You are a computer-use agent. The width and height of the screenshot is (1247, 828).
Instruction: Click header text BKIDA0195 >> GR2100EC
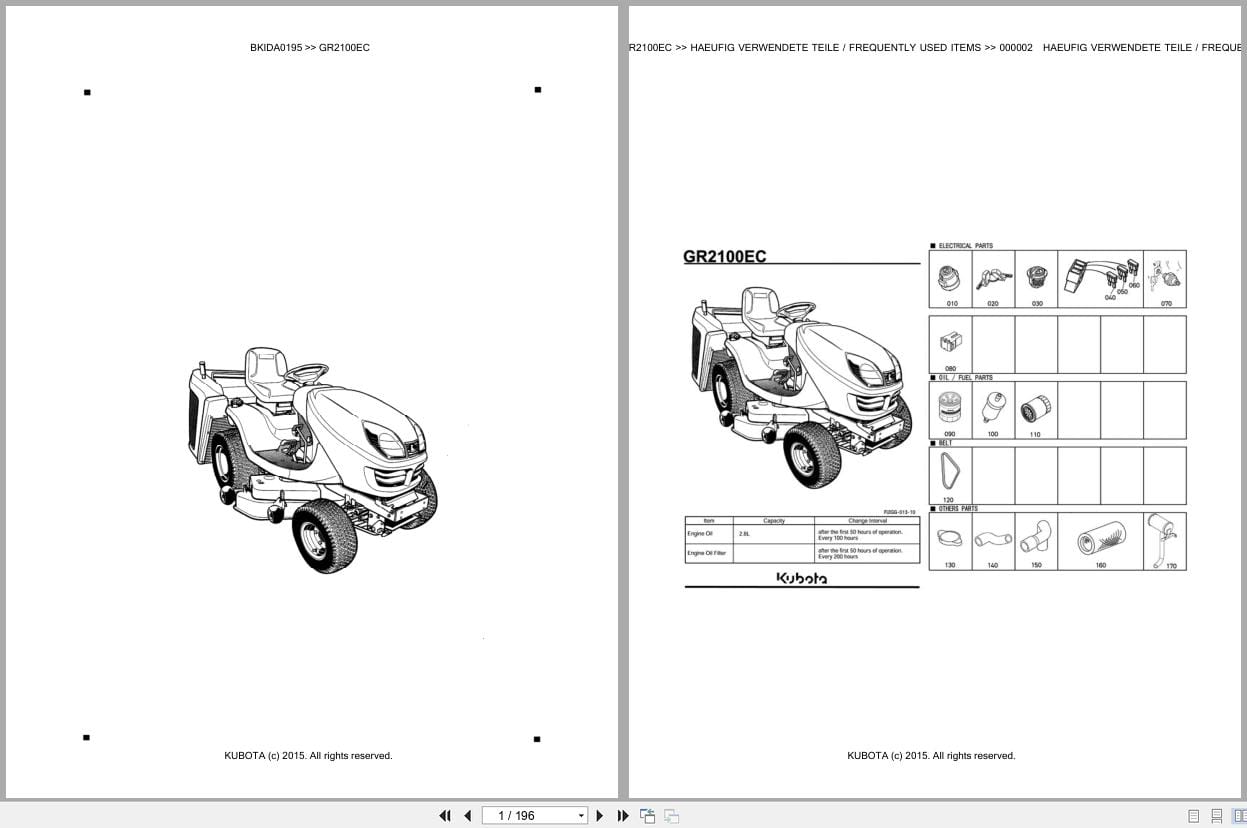coord(310,47)
